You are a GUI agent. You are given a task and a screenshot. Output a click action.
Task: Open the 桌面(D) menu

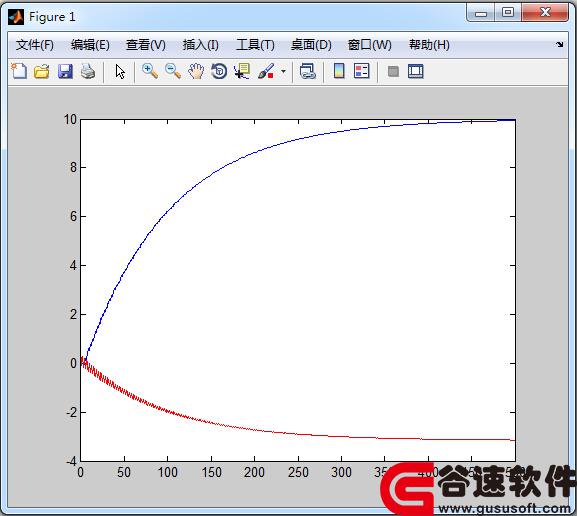[x=311, y=45]
